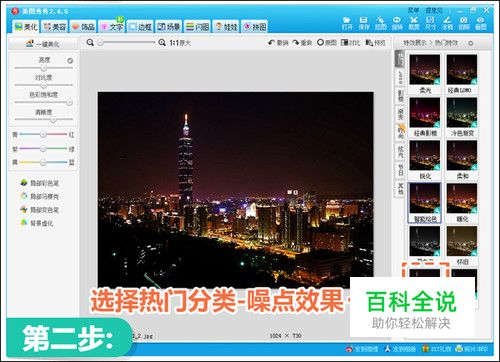Select the 背景虚化 background blur tool
Image resolution: width=500 pixels, height=362 pixels.
[37, 223]
